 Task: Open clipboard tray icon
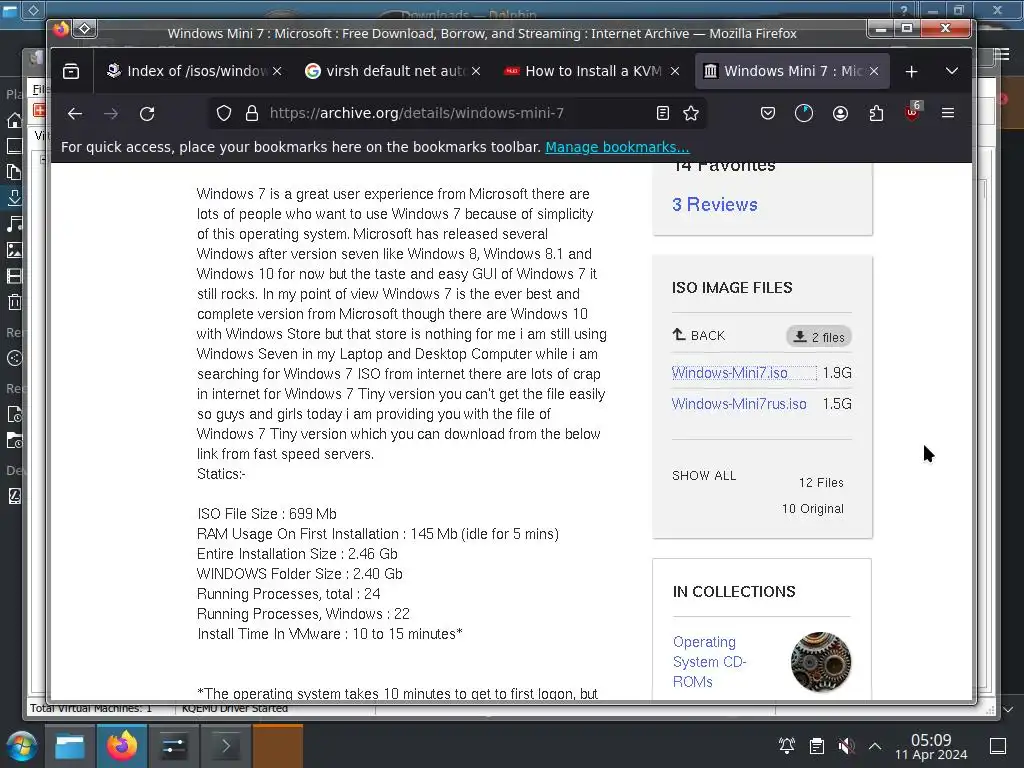pos(816,746)
